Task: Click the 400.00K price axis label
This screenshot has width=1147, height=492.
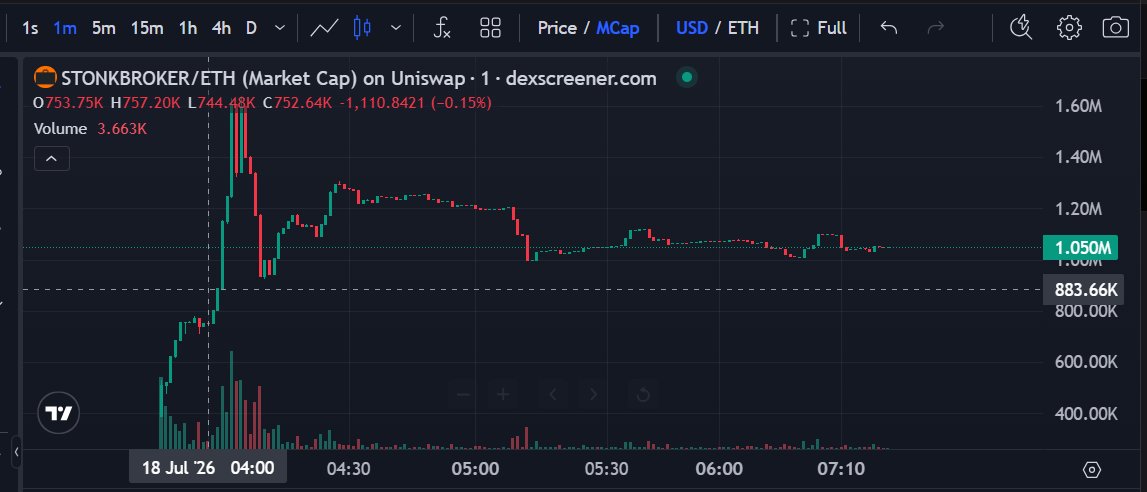Action: [x=1086, y=414]
